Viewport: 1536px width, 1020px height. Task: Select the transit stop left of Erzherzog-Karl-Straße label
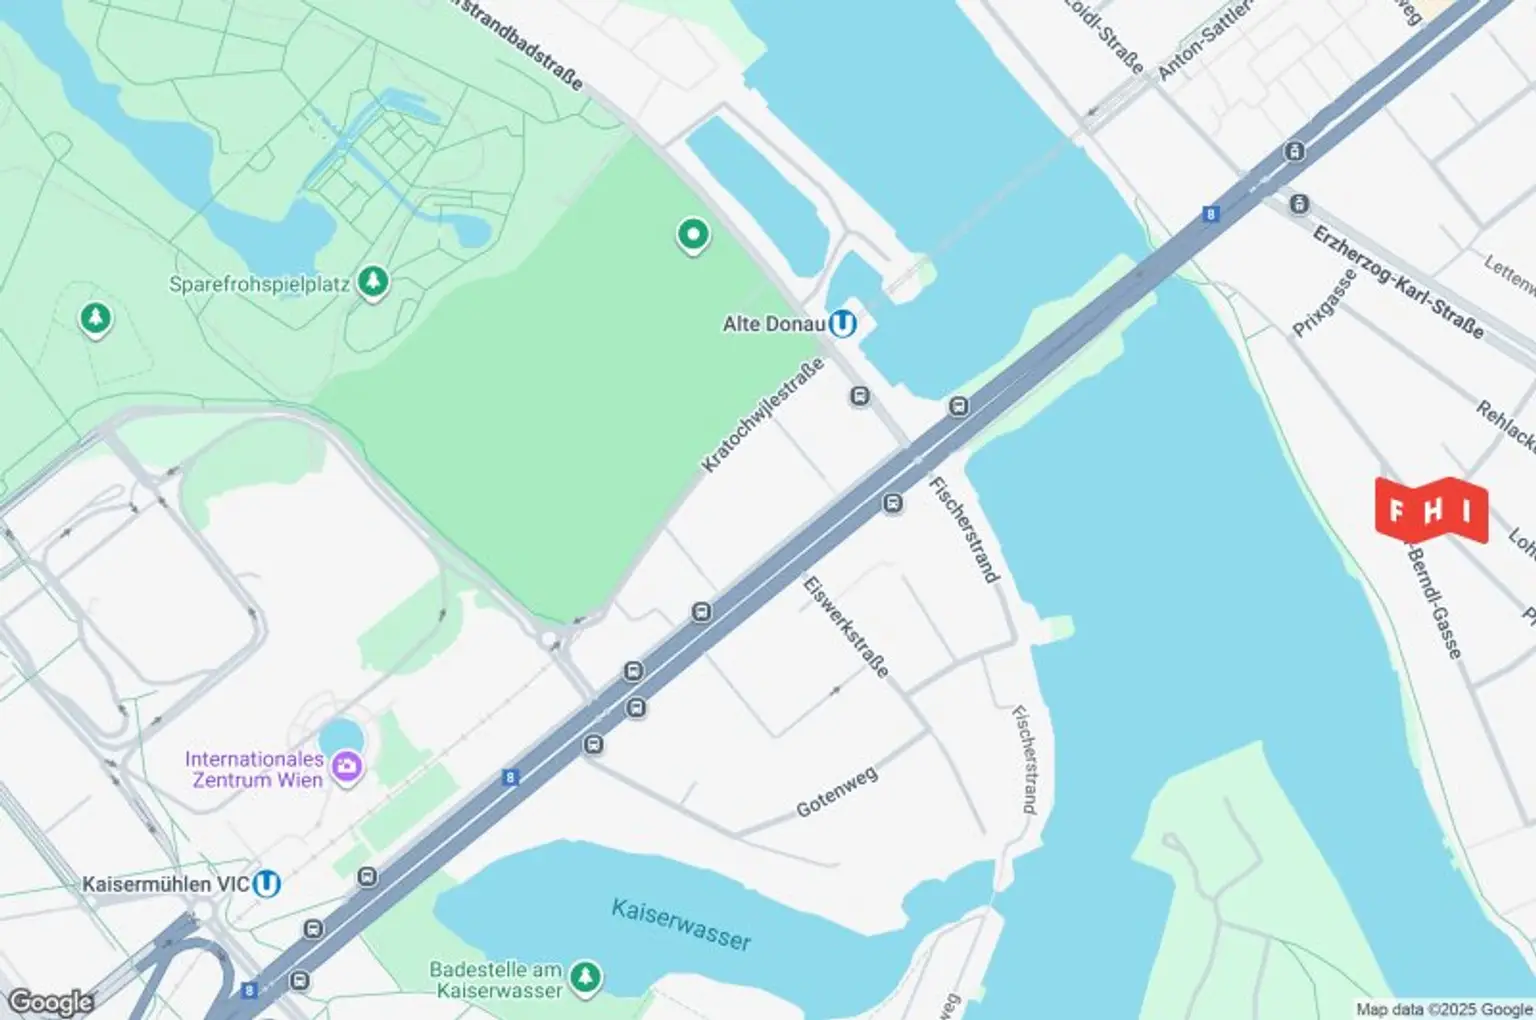pyautogui.click(x=1299, y=204)
